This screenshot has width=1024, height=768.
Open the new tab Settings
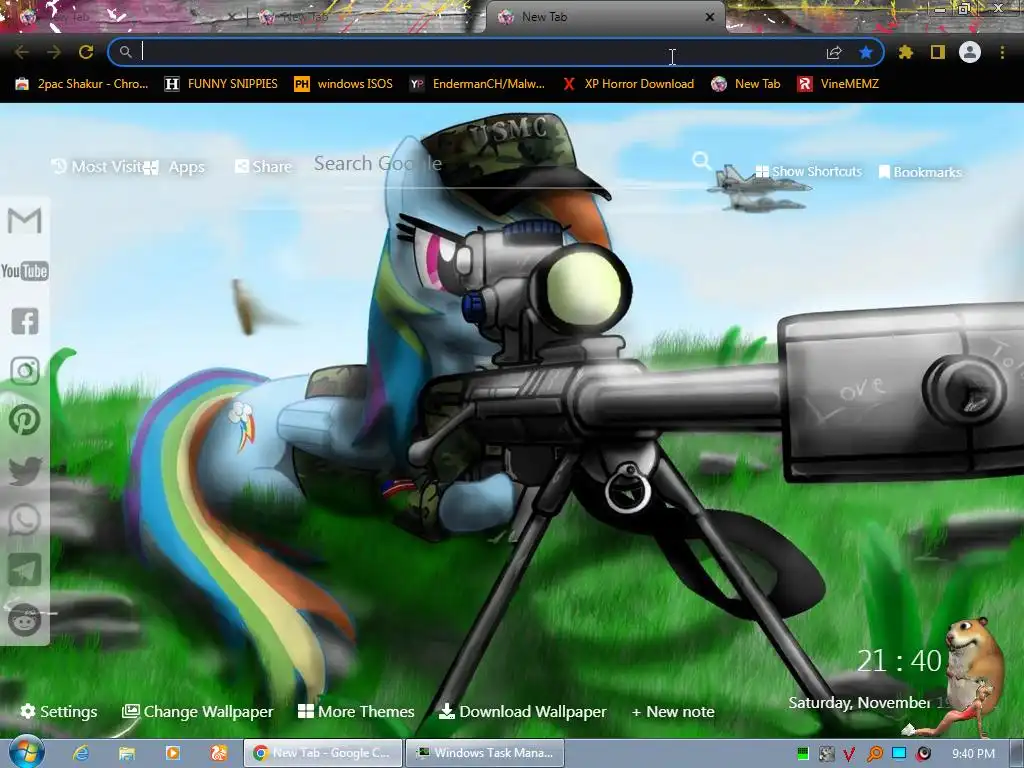tap(59, 711)
